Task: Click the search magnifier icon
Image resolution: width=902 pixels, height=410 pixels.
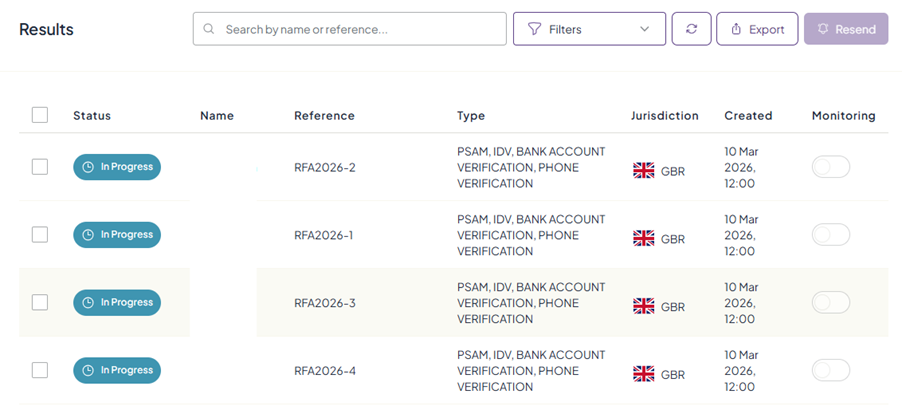Action: pos(209,29)
